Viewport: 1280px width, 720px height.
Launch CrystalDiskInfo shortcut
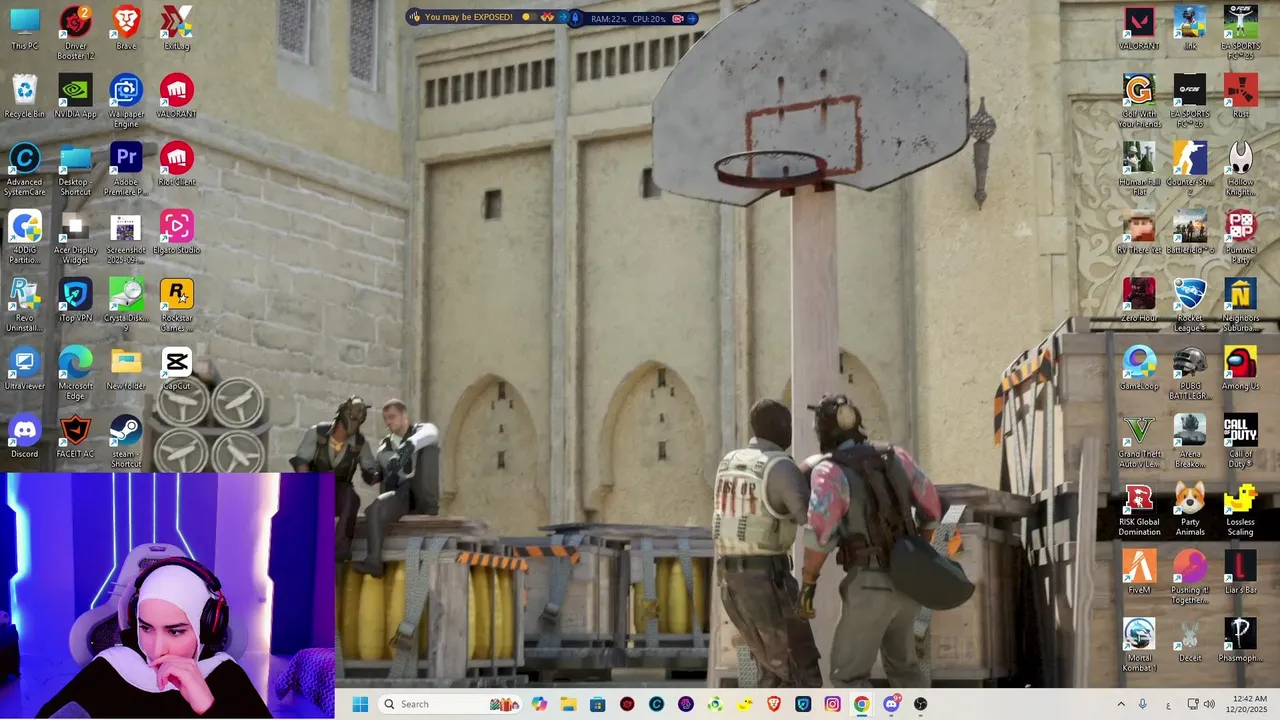(126, 305)
